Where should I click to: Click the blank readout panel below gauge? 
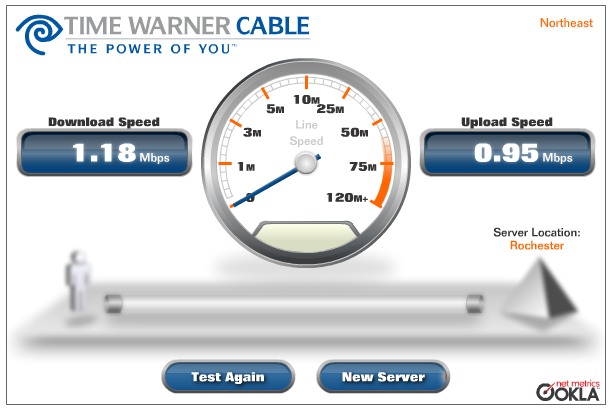click(x=306, y=236)
